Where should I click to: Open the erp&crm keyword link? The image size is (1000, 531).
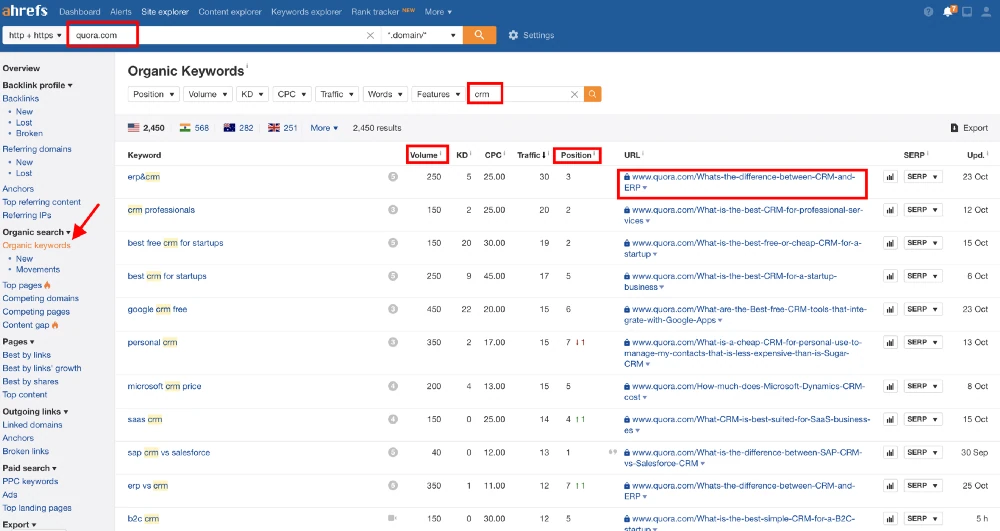pos(143,177)
